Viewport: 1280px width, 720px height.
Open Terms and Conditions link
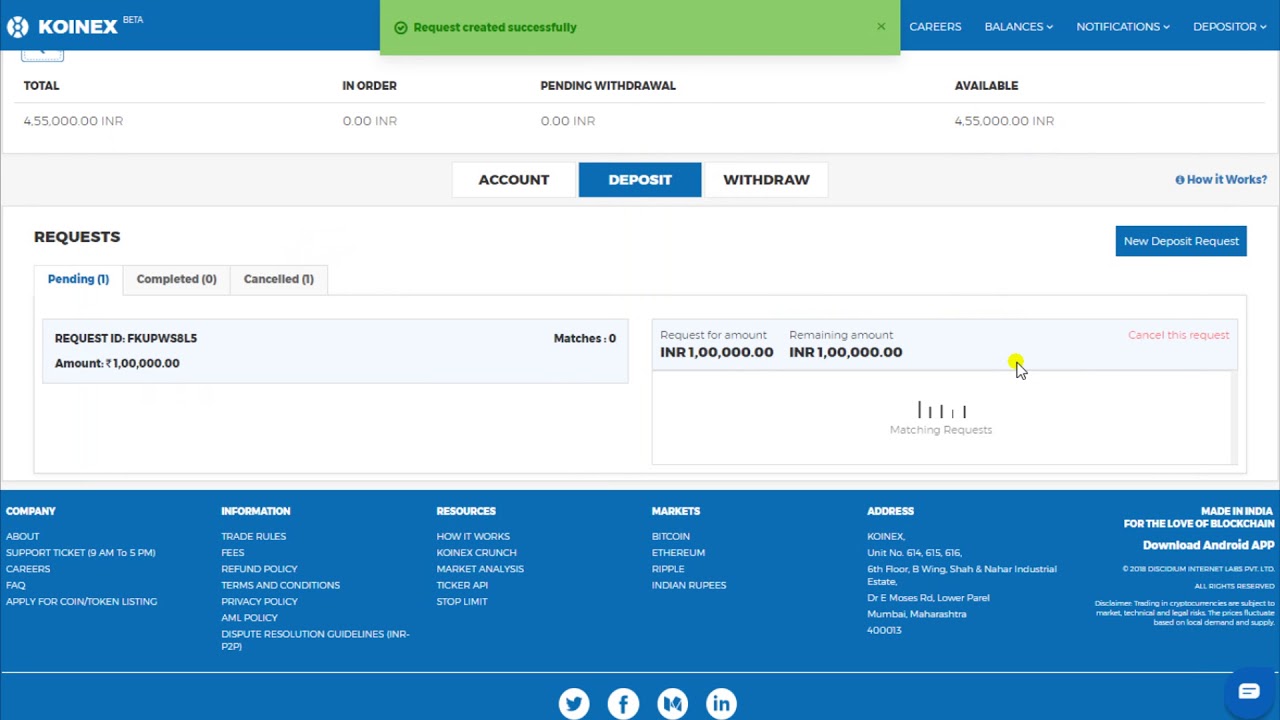[281, 585]
